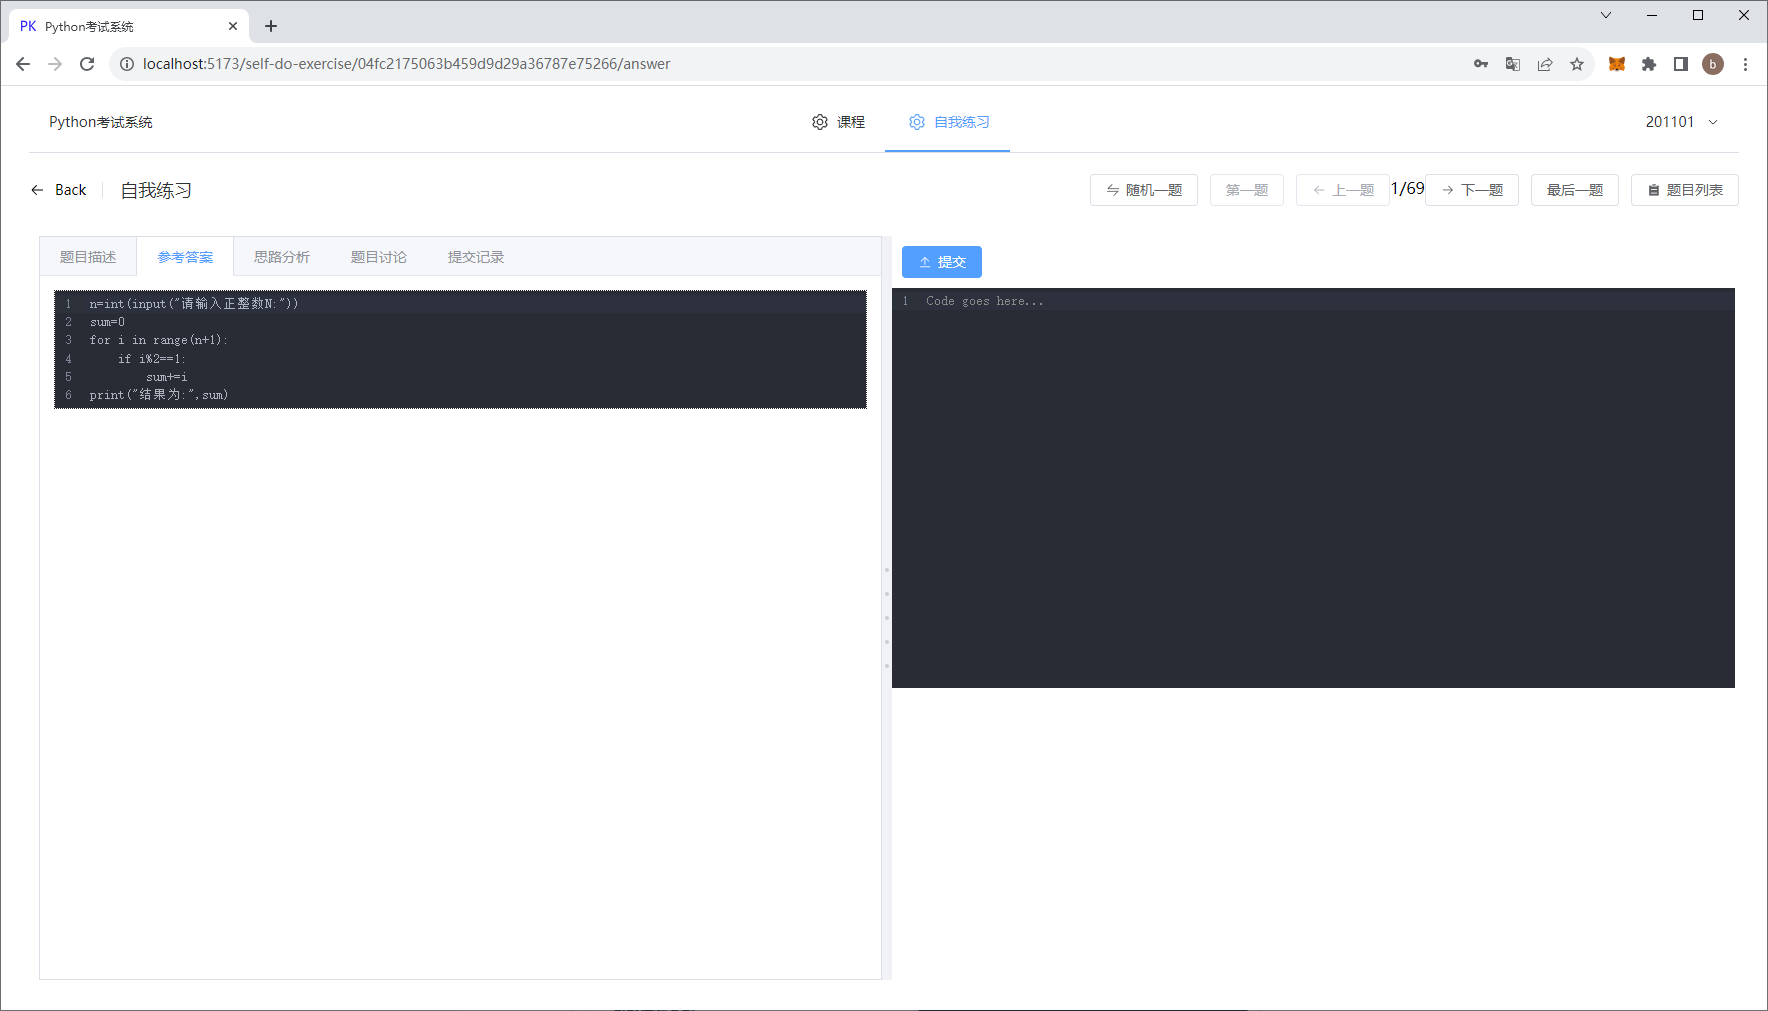Click the 自我练习 page heading
Image resolution: width=1768 pixels, height=1011 pixels.
[x=156, y=190]
